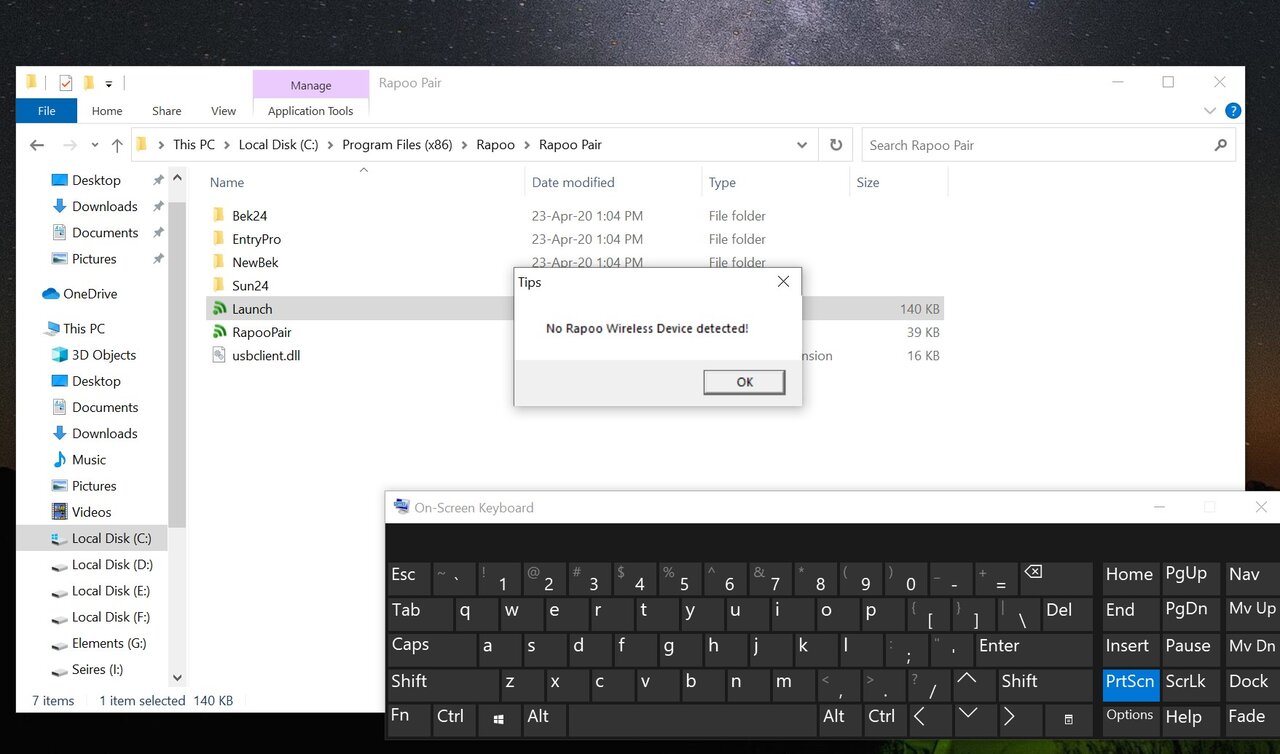Select the Bek24 folder
Image resolution: width=1280 pixels, height=754 pixels.
(249, 216)
